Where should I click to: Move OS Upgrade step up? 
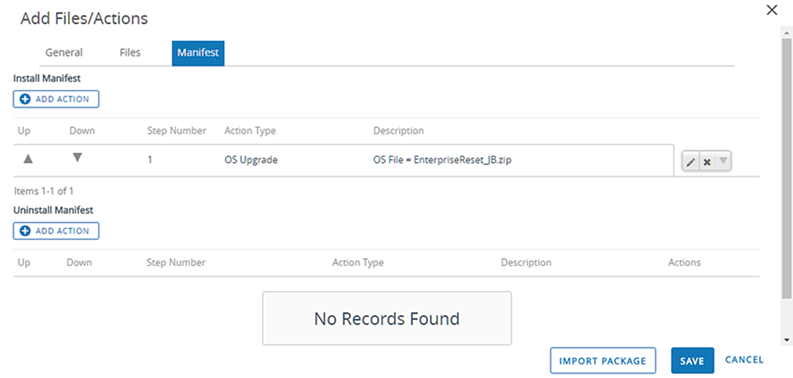(x=28, y=159)
